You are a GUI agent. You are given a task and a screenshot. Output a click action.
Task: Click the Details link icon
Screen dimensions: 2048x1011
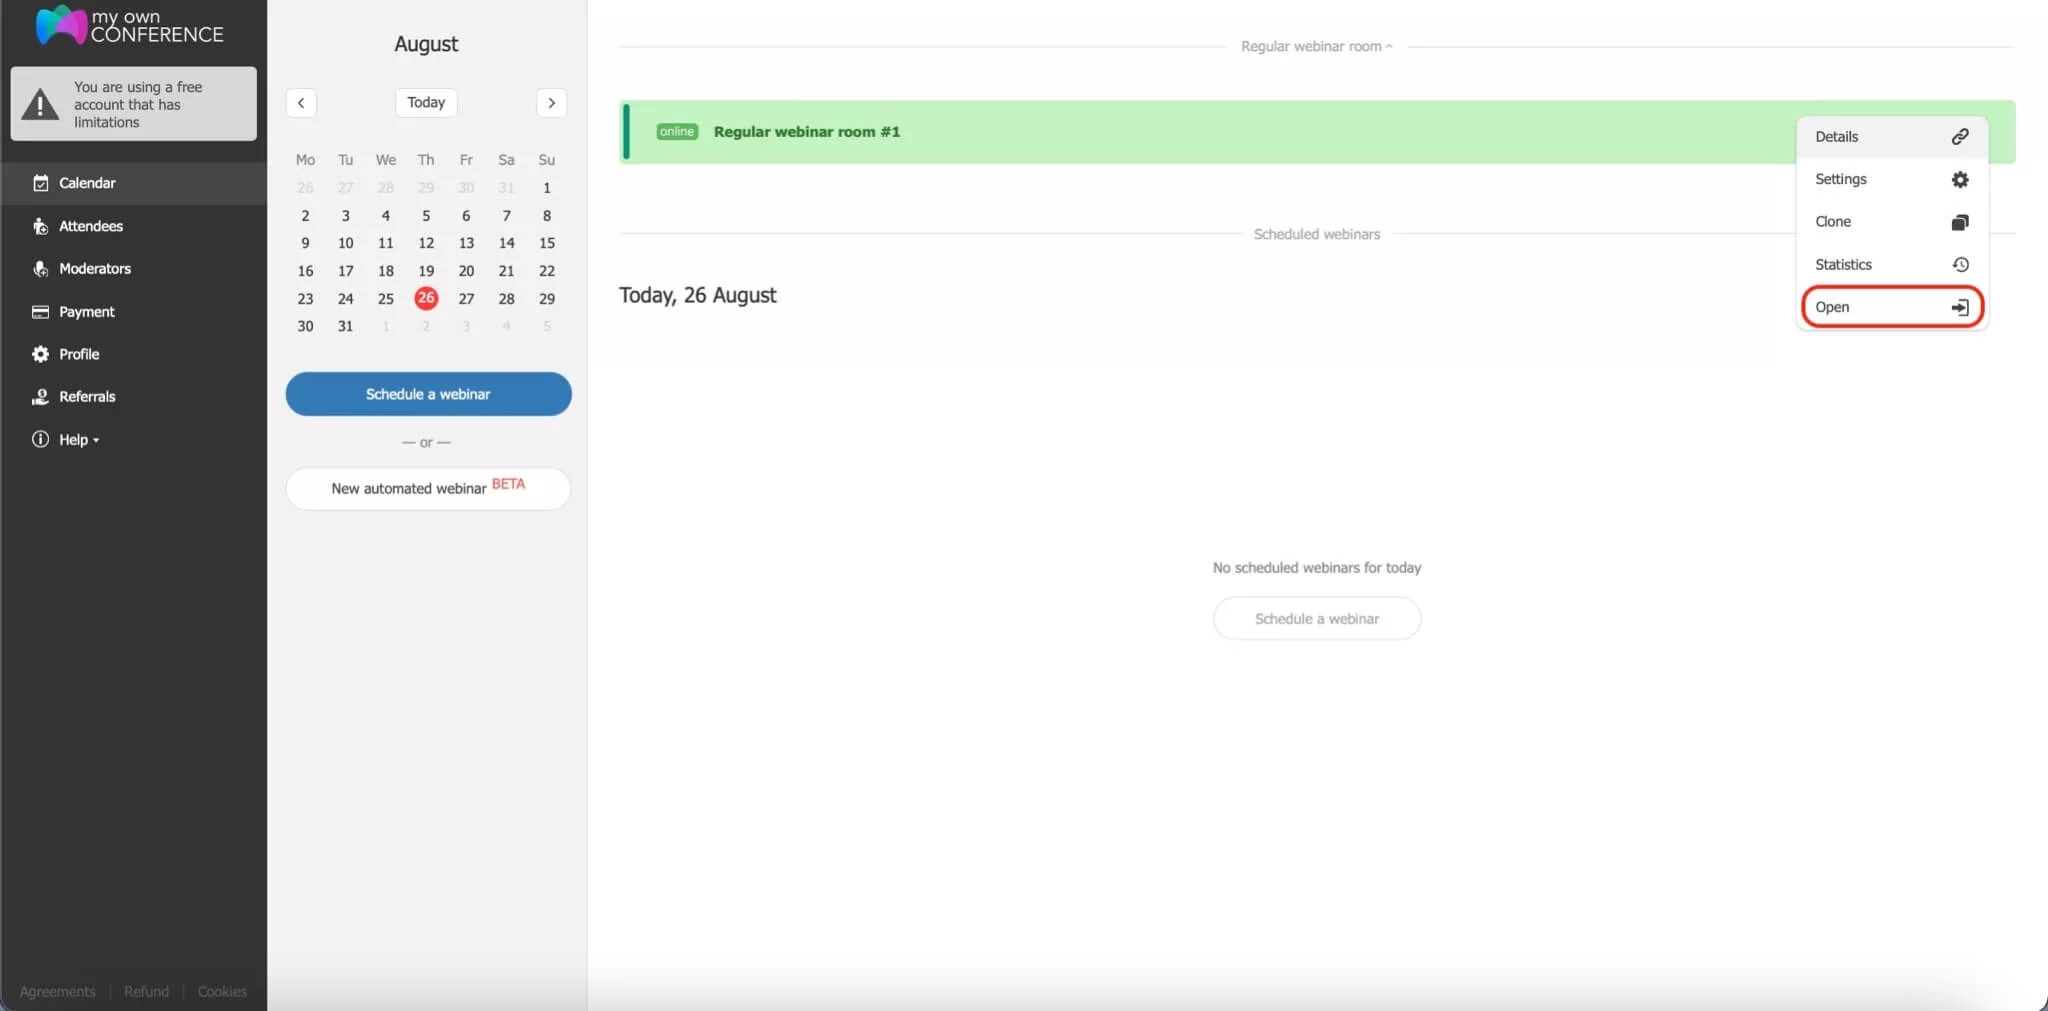click(1960, 136)
